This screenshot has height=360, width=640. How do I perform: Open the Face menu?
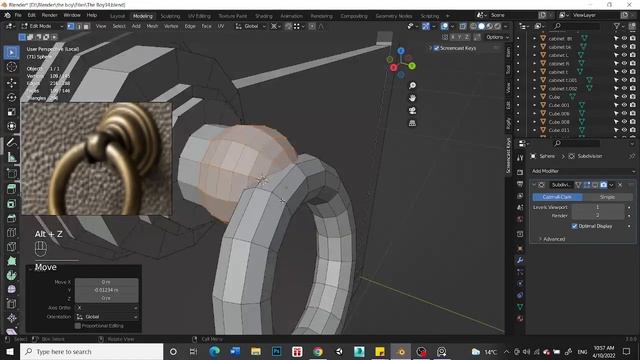click(x=207, y=26)
